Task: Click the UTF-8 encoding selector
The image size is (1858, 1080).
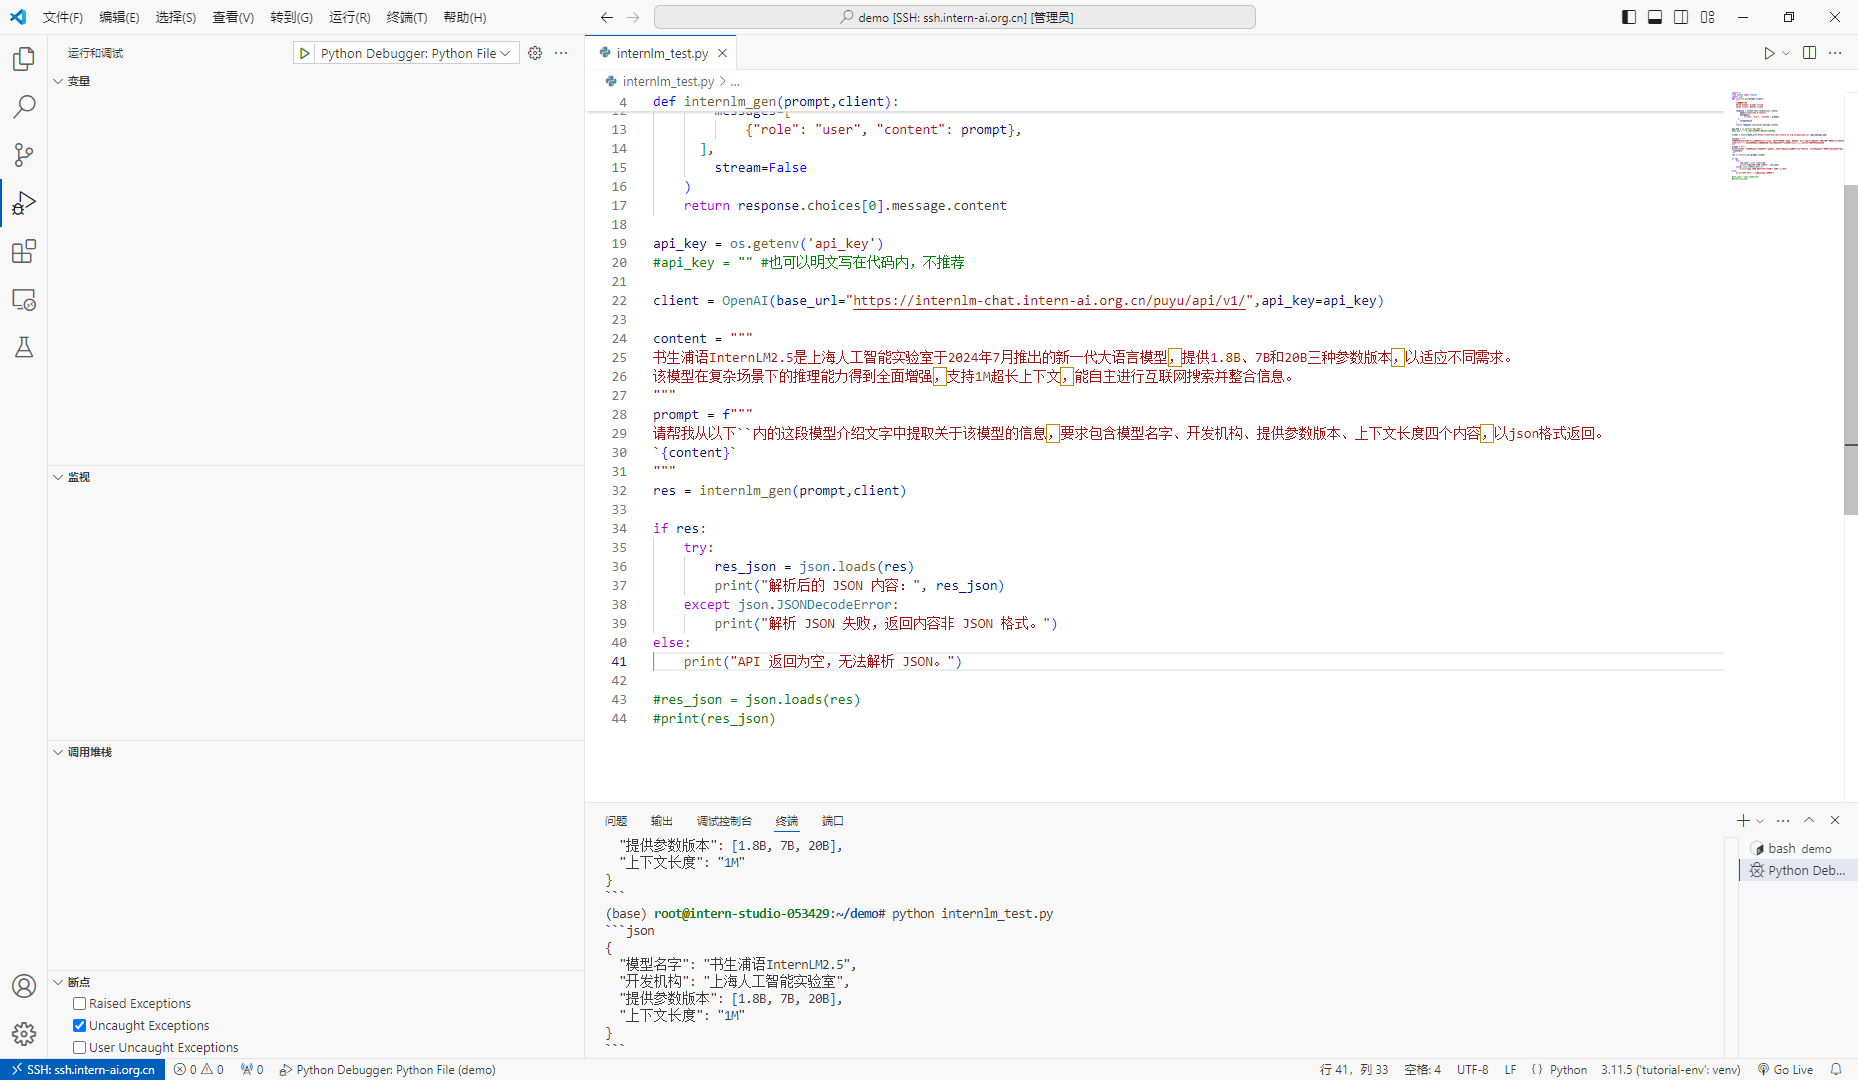Action: pyautogui.click(x=1472, y=1069)
